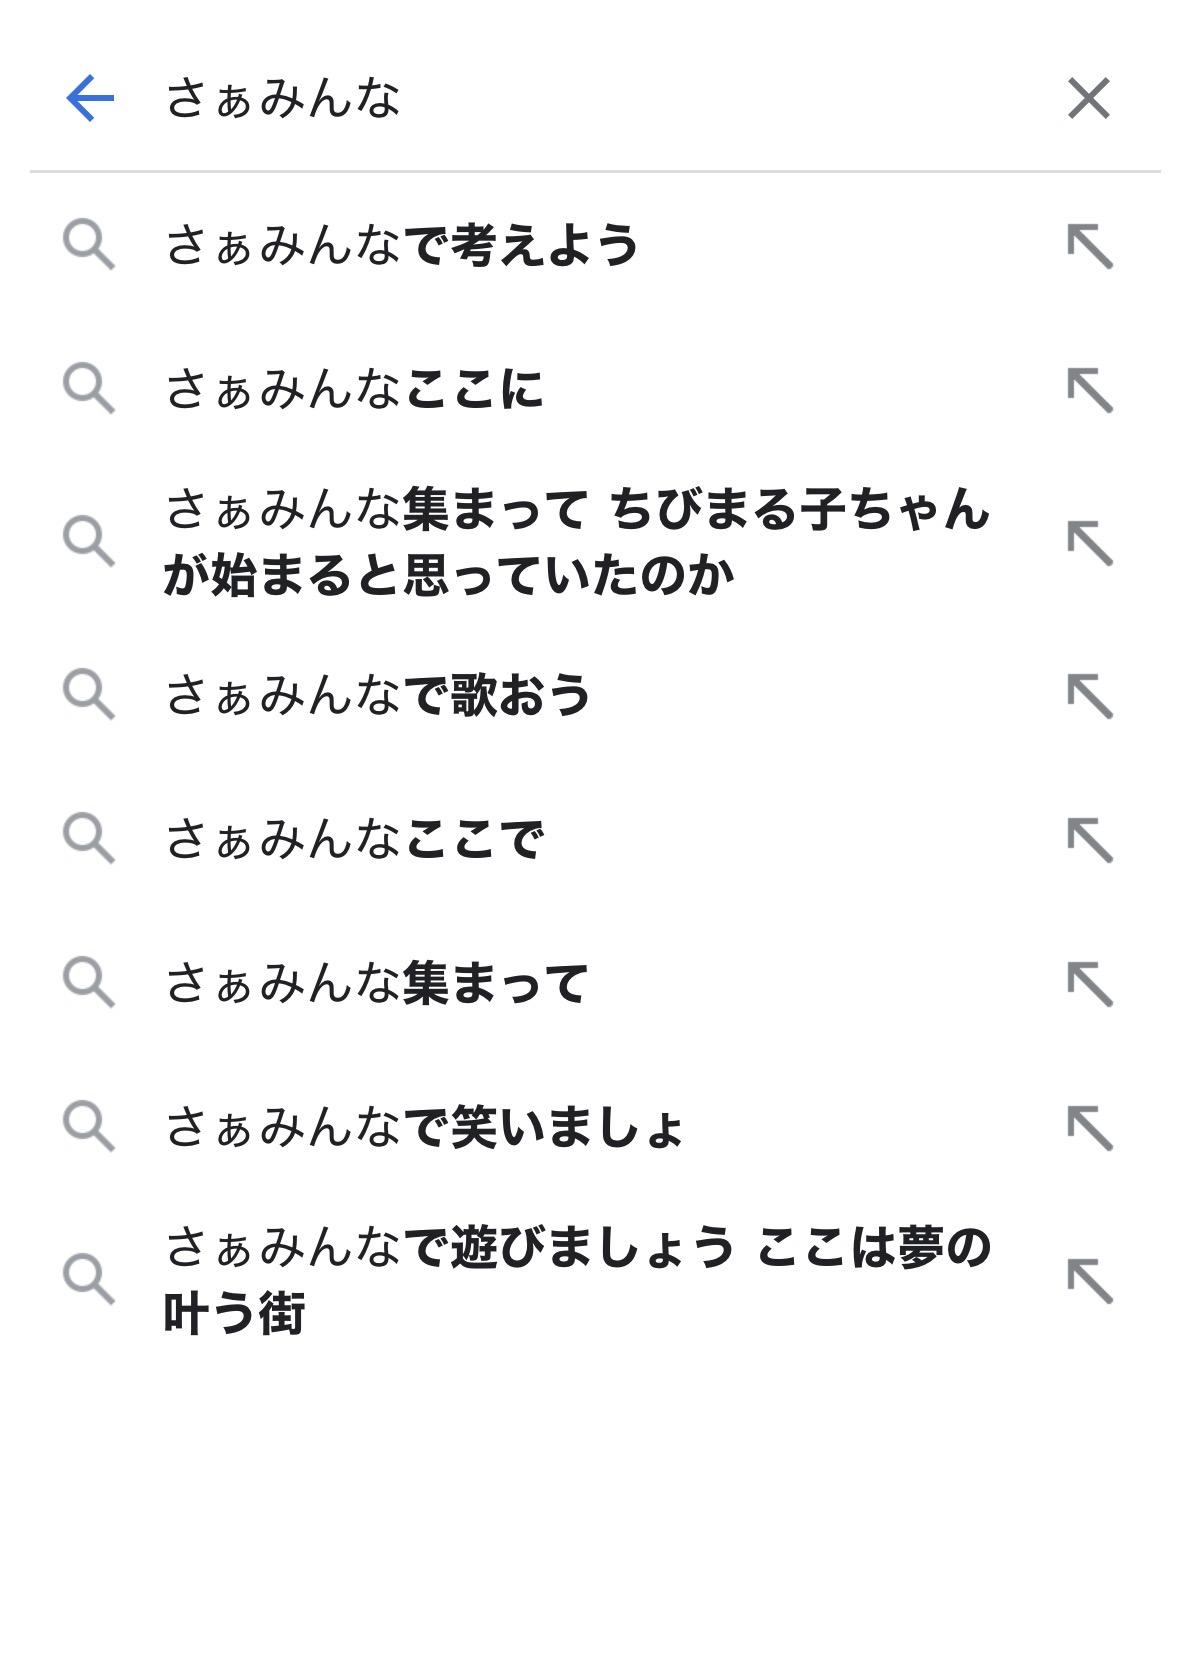Click magnifier icon beside で考えよう suggestion
The height and width of the screenshot is (1679, 1179).
click(x=89, y=246)
